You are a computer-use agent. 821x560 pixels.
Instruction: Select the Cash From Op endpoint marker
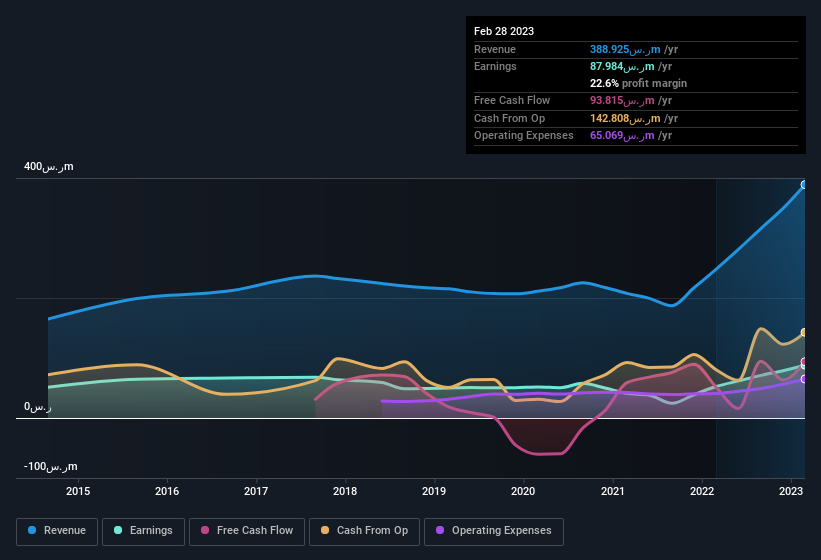[x=804, y=332]
